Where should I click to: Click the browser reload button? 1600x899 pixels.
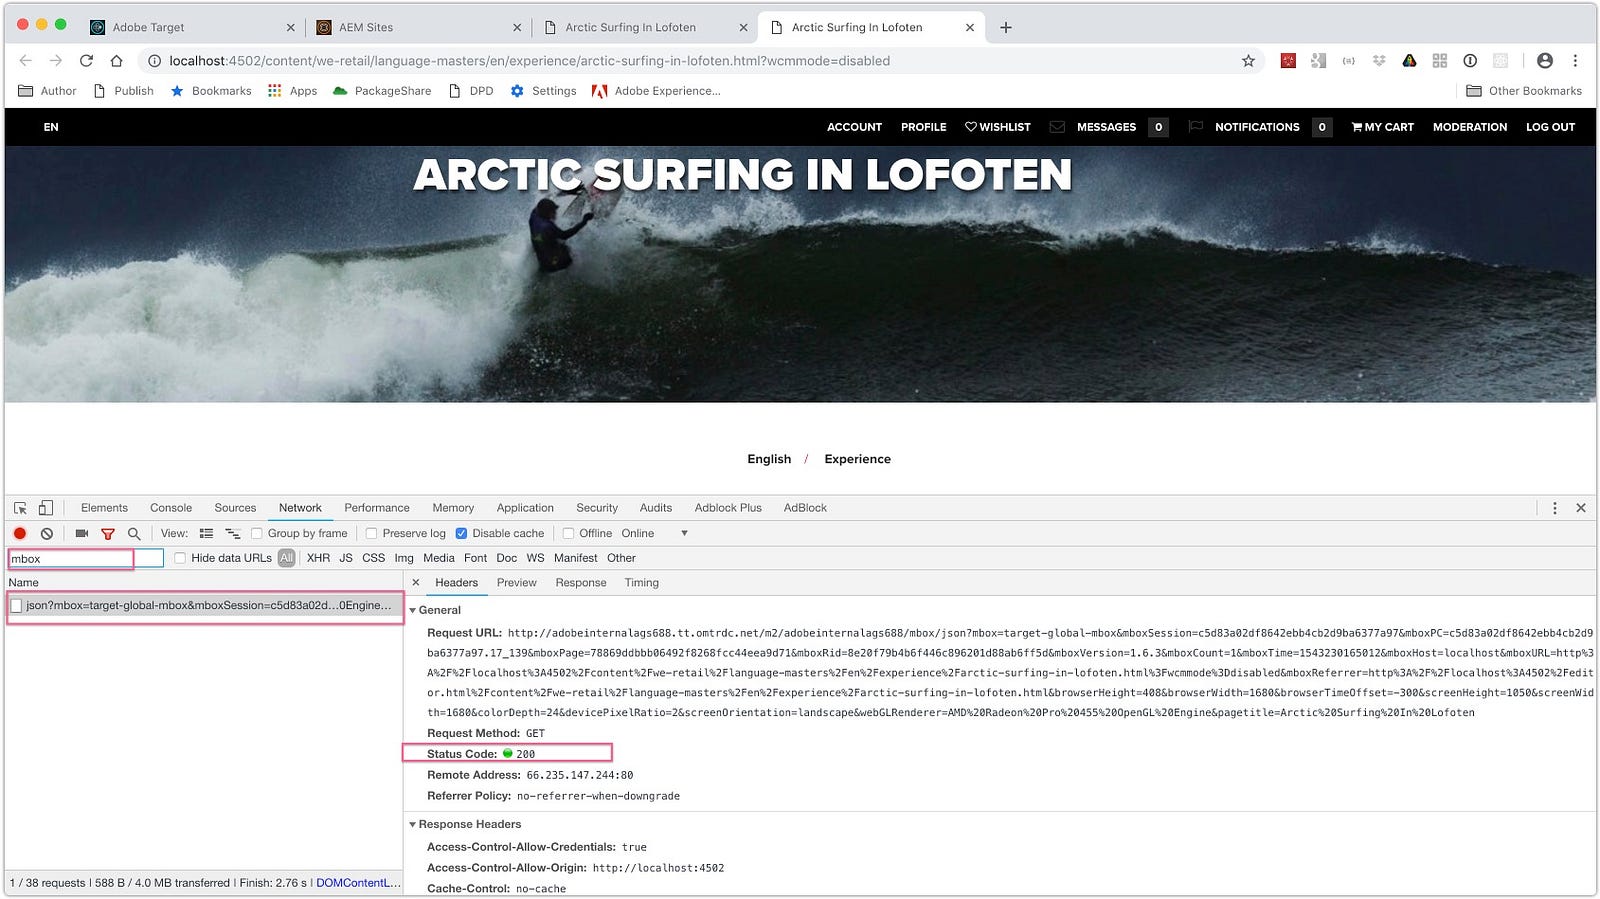coord(86,61)
